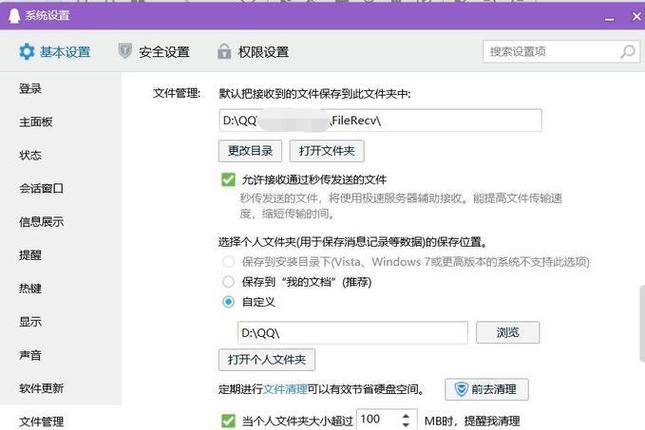The image size is (645, 430).
Task: Switch to the 权限设置 tab
Action: pyautogui.click(x=253, y=52)
